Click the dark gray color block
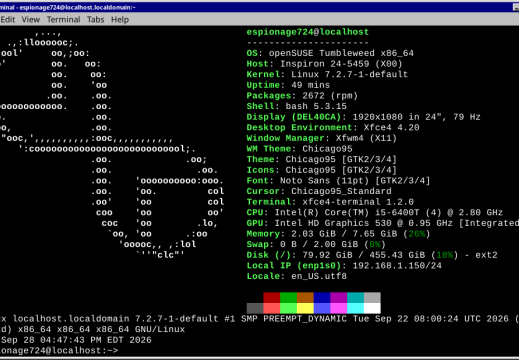 [x=255, y=308]
